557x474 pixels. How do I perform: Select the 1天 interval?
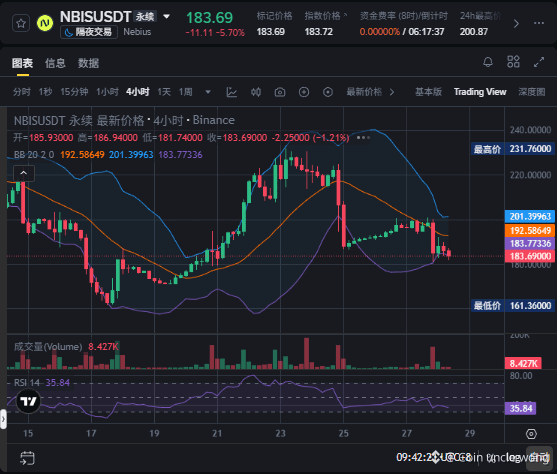164,92
